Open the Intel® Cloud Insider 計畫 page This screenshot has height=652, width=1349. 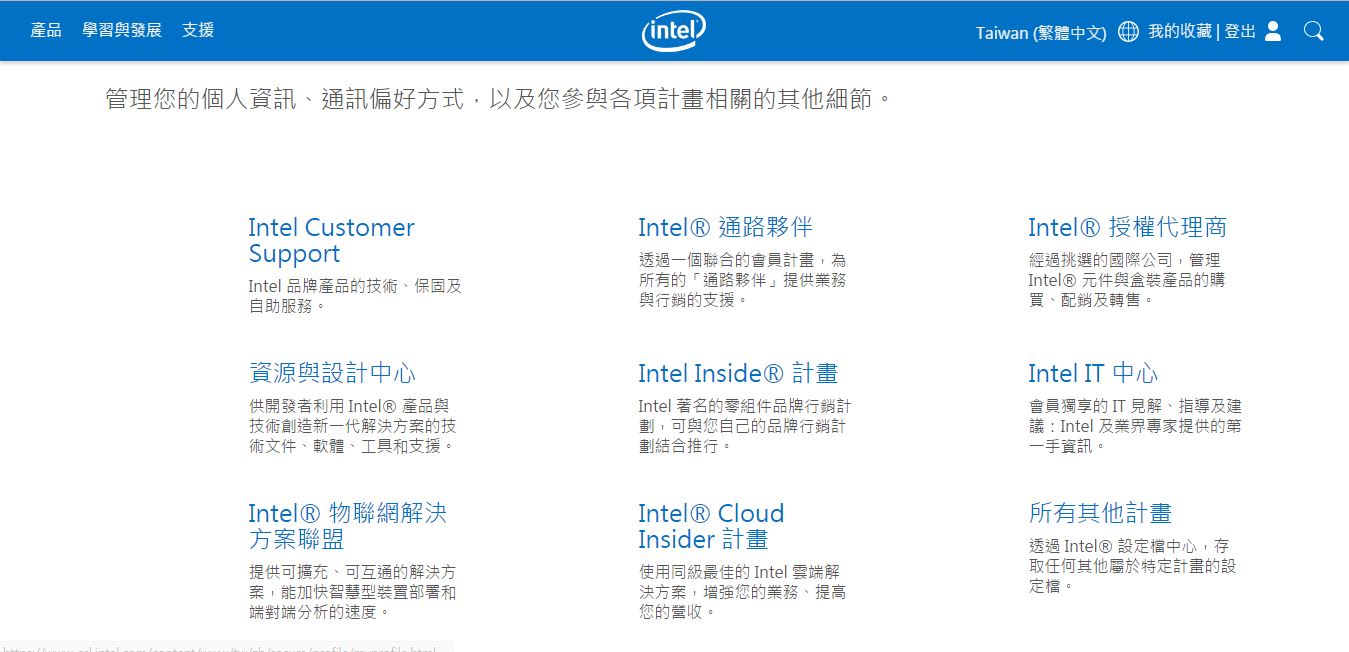click(711, 526)
